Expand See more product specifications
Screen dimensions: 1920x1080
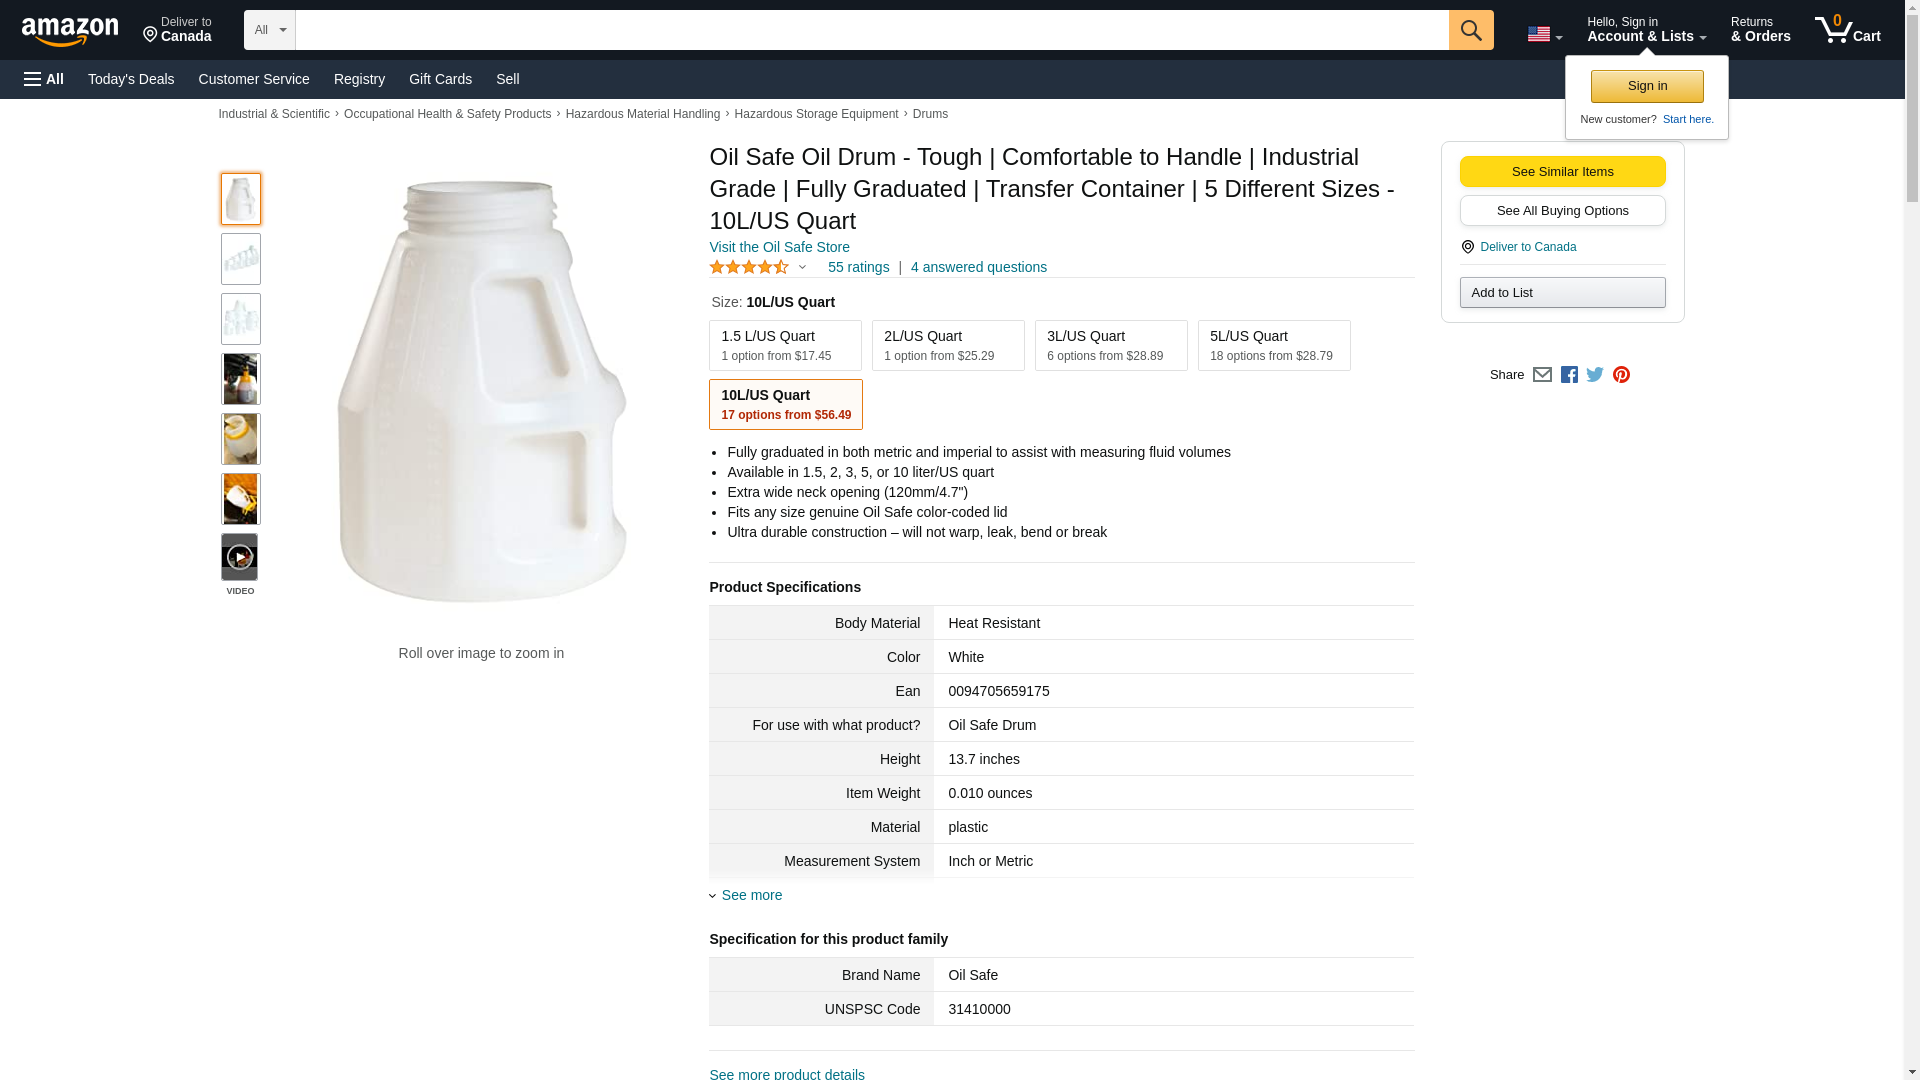click(751, 895)
